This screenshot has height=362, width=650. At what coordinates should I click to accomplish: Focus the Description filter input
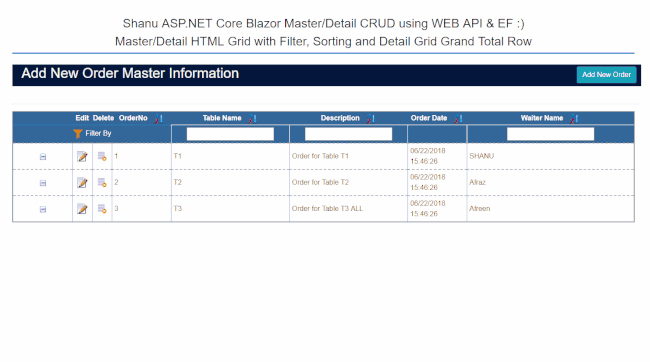point(348,134)
